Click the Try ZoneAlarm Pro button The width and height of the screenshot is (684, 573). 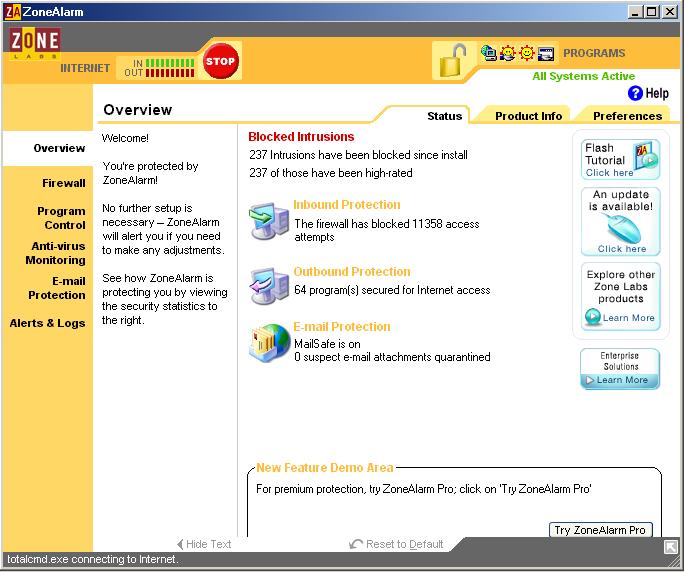[600, 530]
